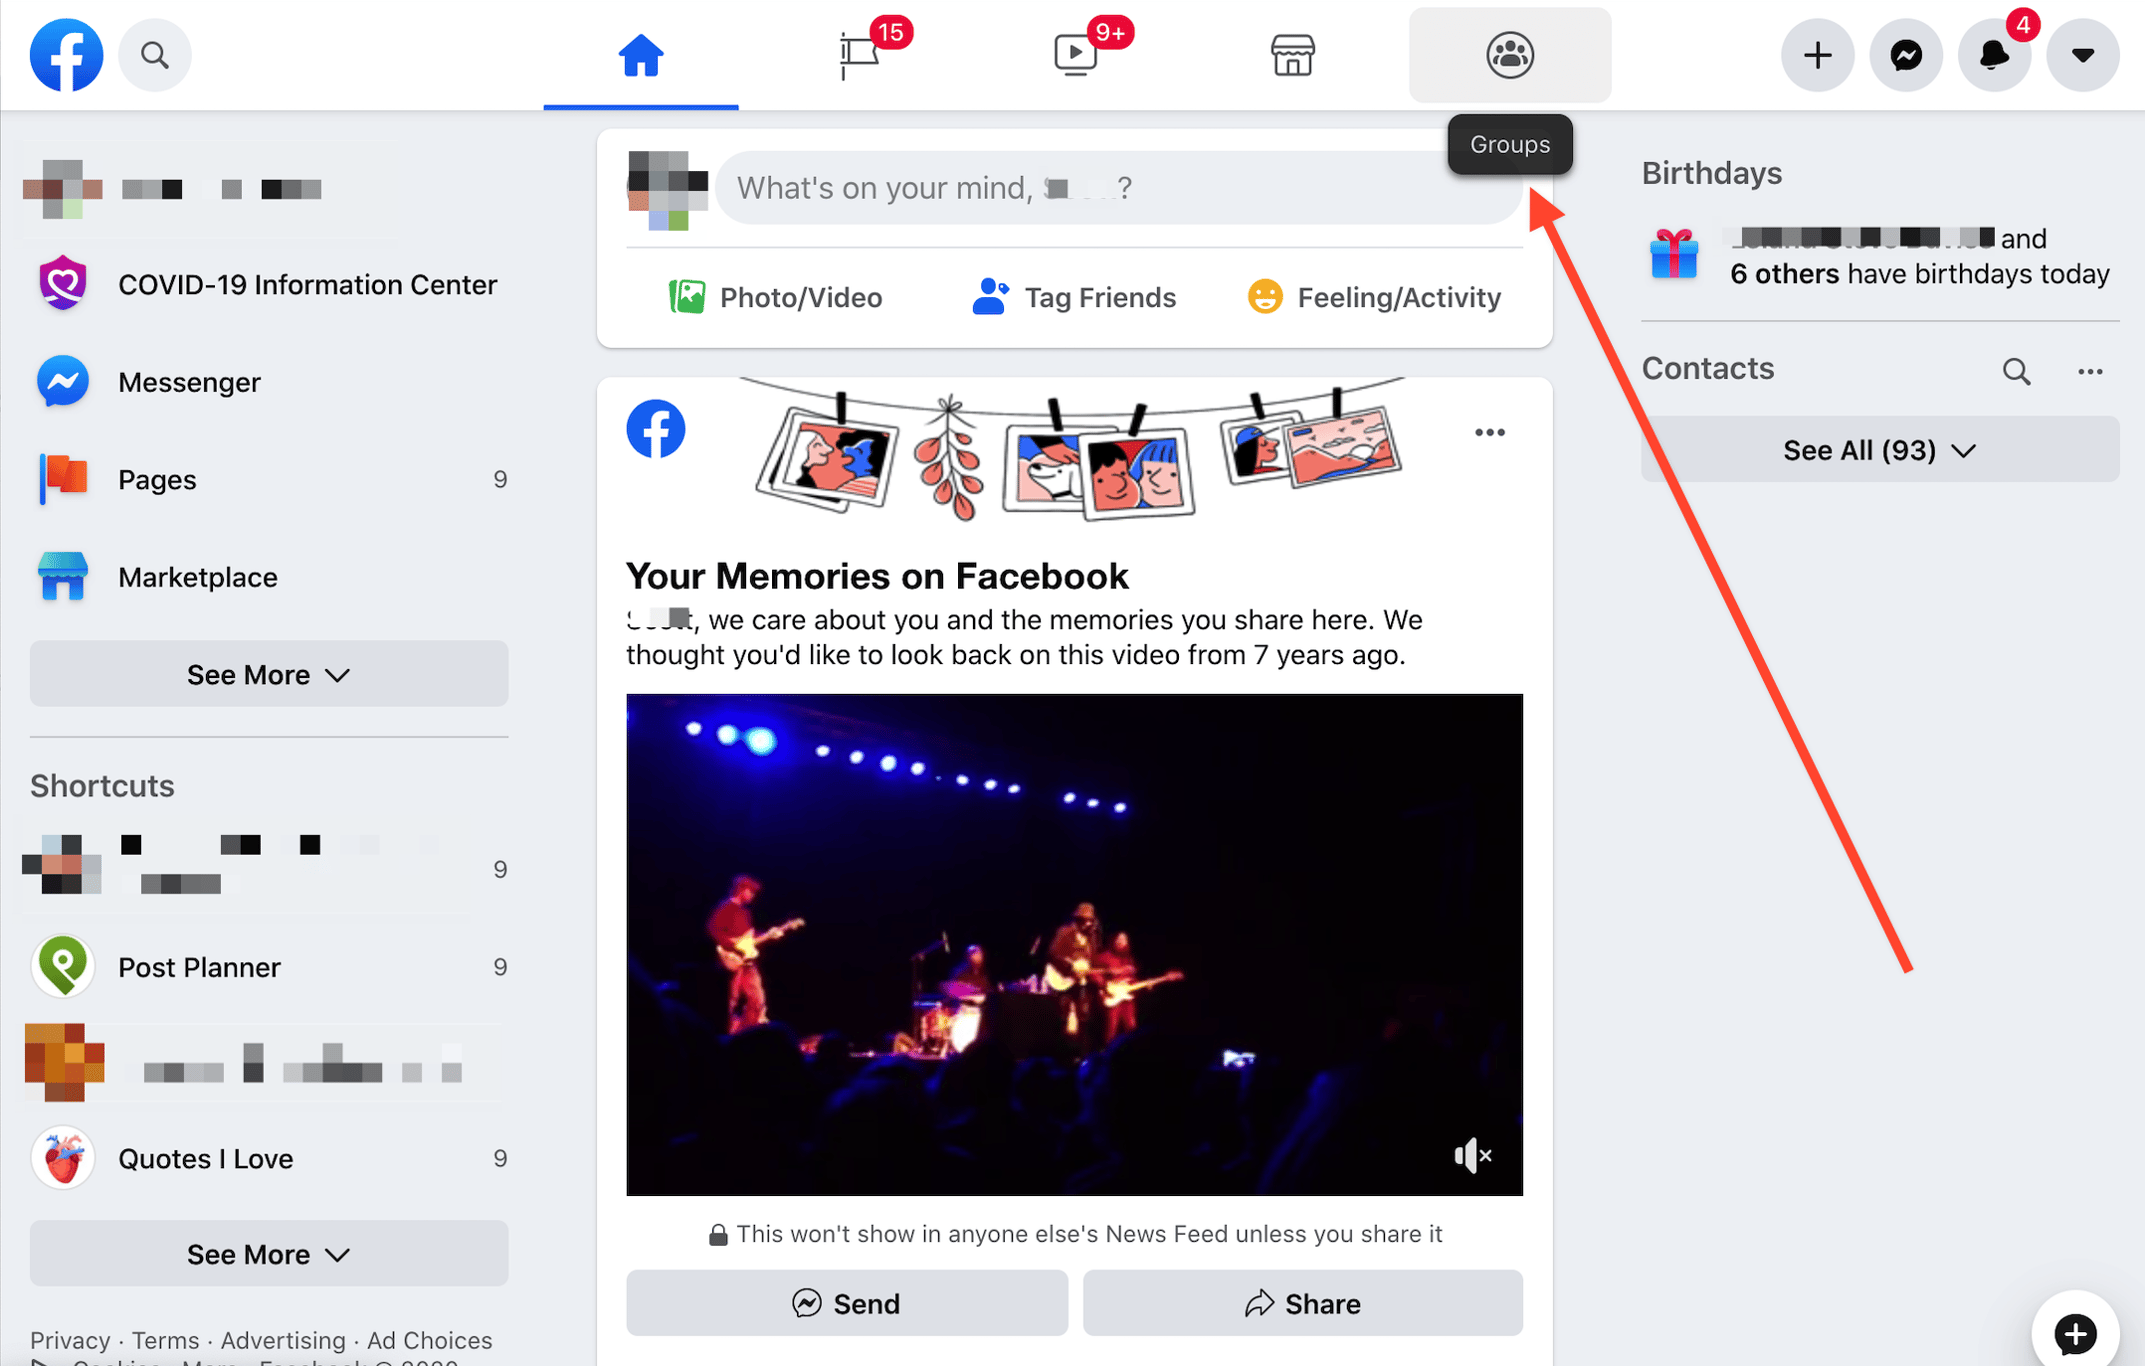Click the Create plus icon
The height and width of the screenshot is (1366, 2145).
[x=1820, y=55]
